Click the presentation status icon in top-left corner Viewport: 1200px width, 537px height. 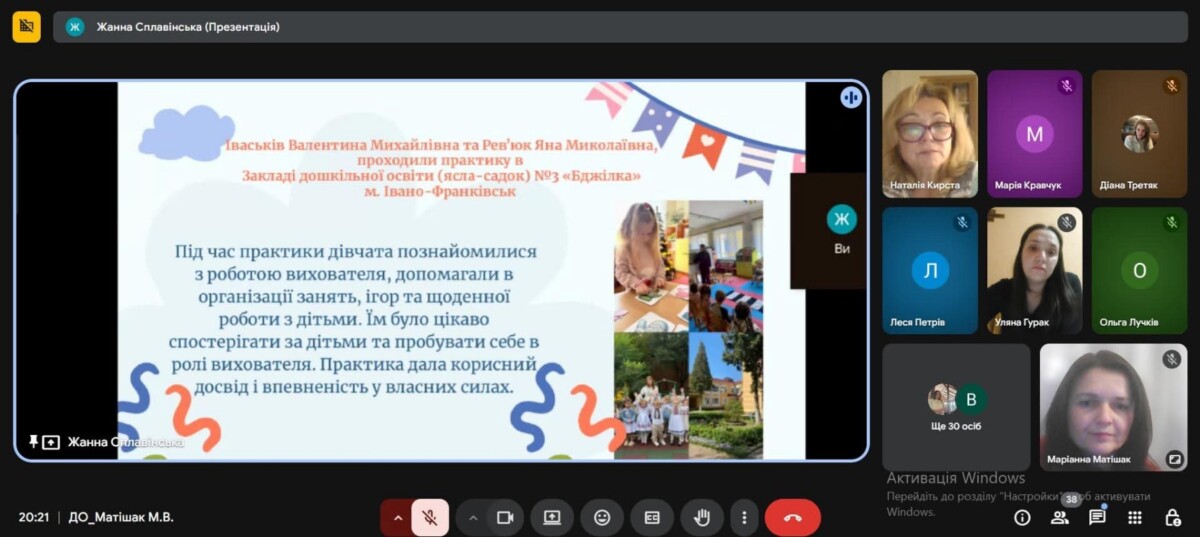click(x=26, y=27)
